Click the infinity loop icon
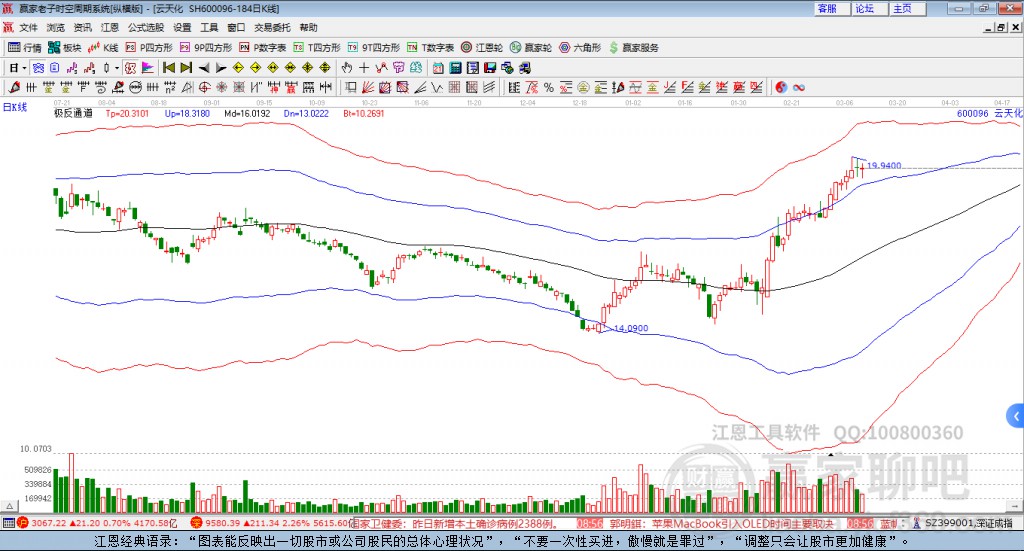Image resolution: width=1024 pixels, height=551 pixels. click(x=799, y=87)
